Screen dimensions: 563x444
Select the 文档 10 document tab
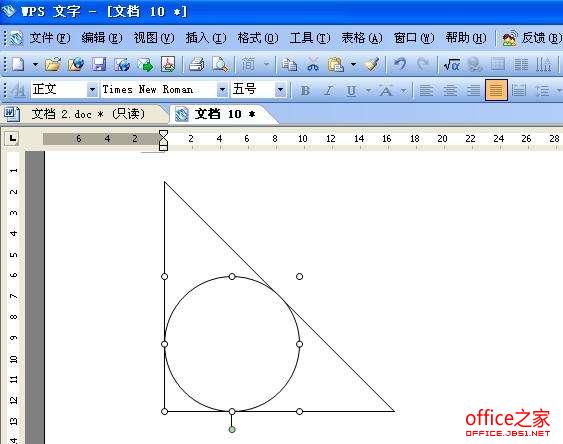[223, 114]
